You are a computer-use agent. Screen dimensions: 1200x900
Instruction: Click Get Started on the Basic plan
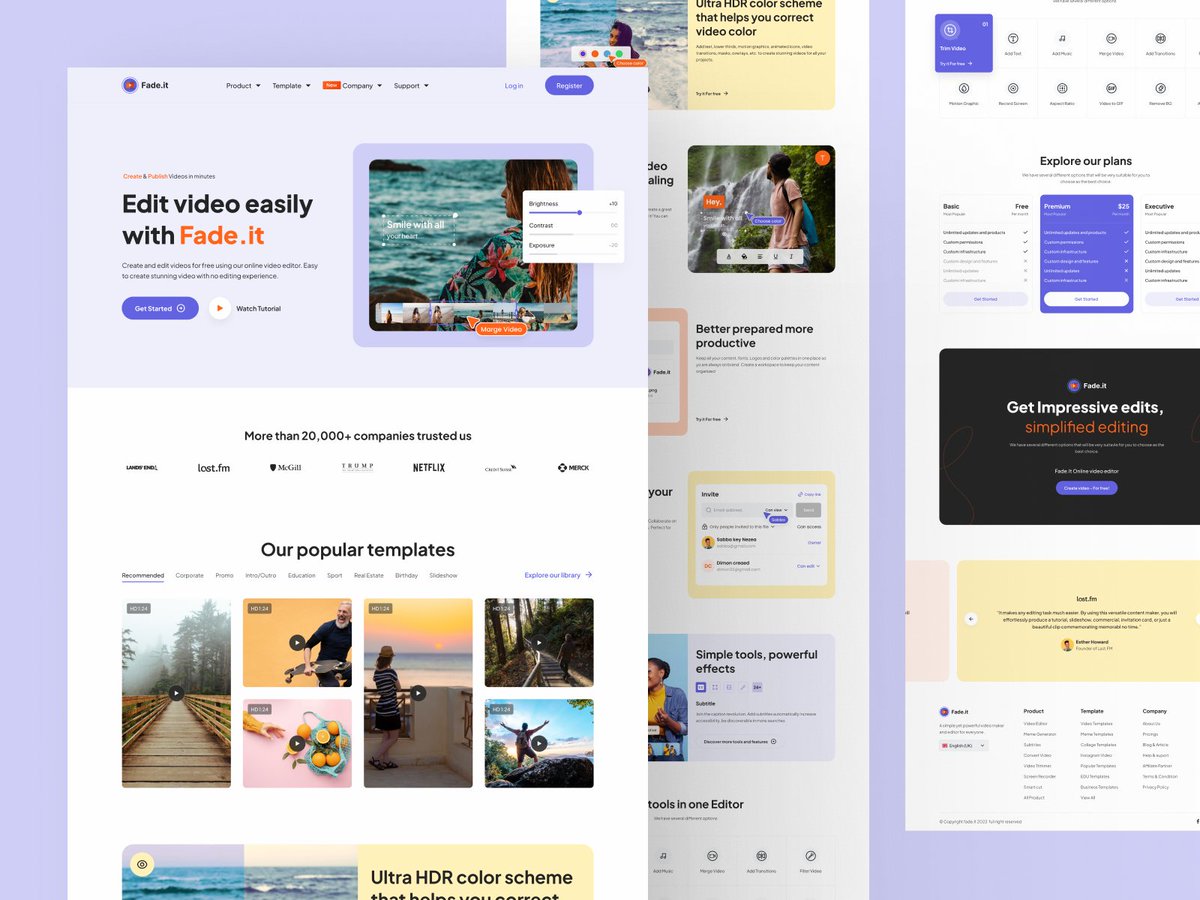985,299
